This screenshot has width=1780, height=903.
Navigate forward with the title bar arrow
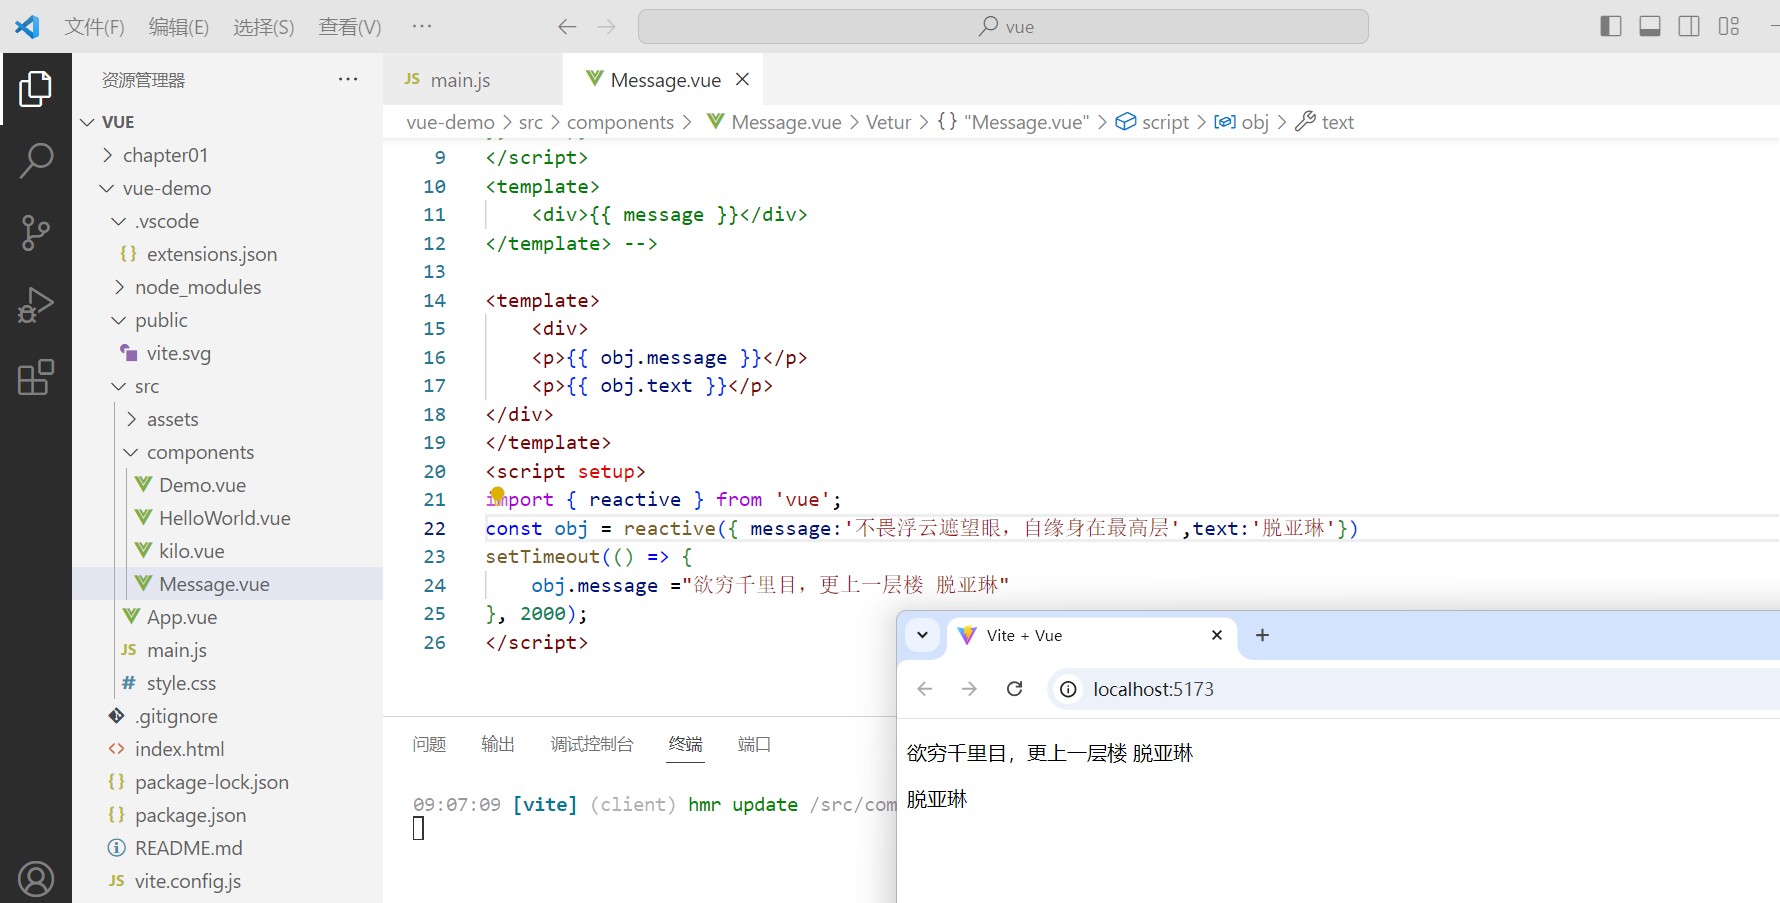606,27
